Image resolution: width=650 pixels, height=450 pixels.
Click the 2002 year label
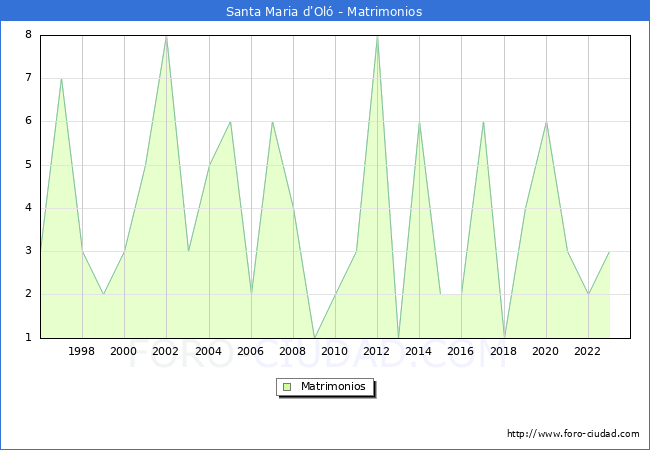pos(166,351)
